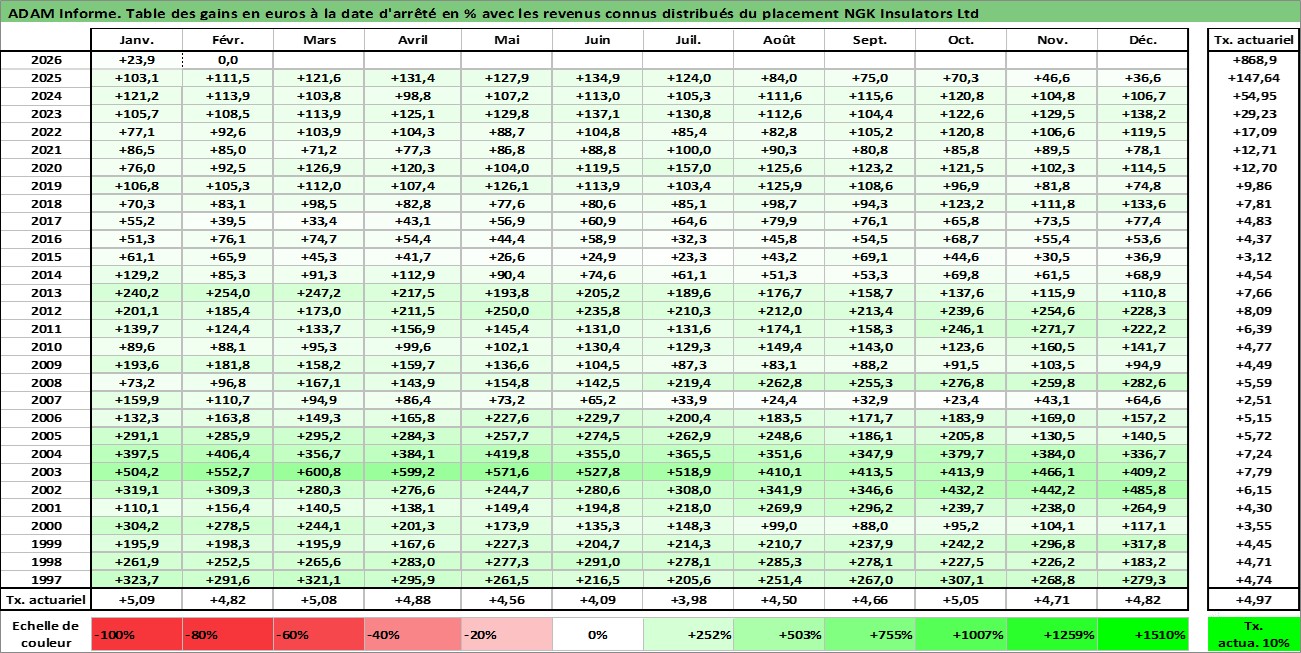Click the +419,8 cell in May 2004

(506, 454)
